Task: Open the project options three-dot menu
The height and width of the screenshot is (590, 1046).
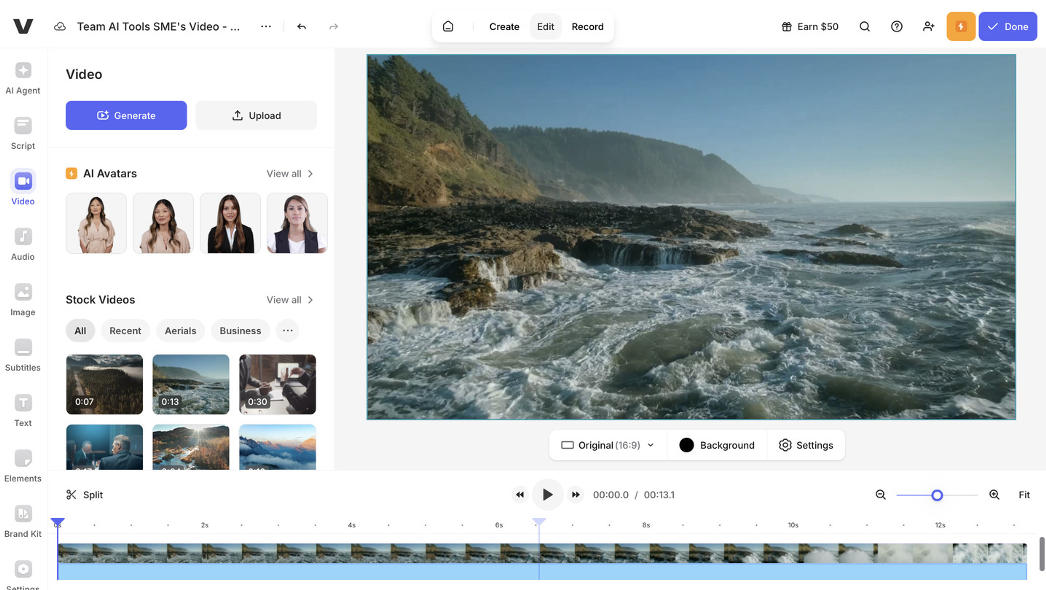Action: click(266, 27)
